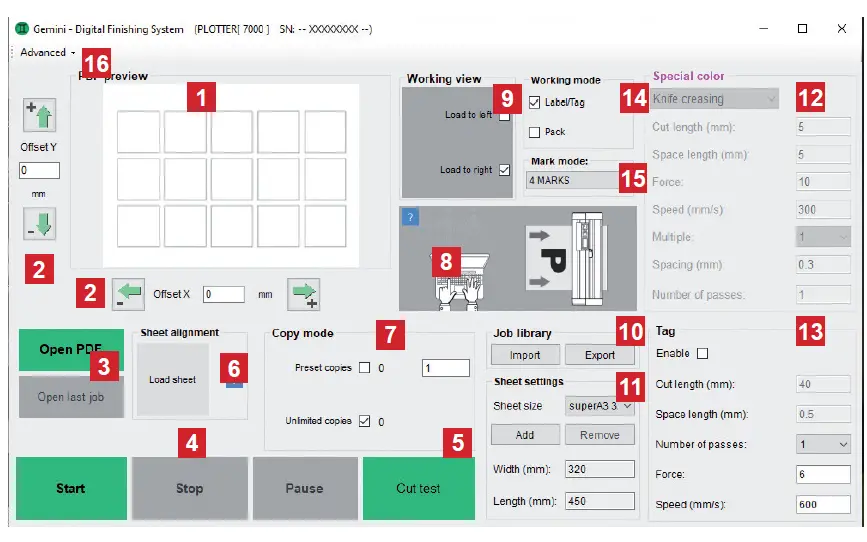Open the Sheet size superA3 dropdown
867x542 pixels.
[x=599, y=405]
